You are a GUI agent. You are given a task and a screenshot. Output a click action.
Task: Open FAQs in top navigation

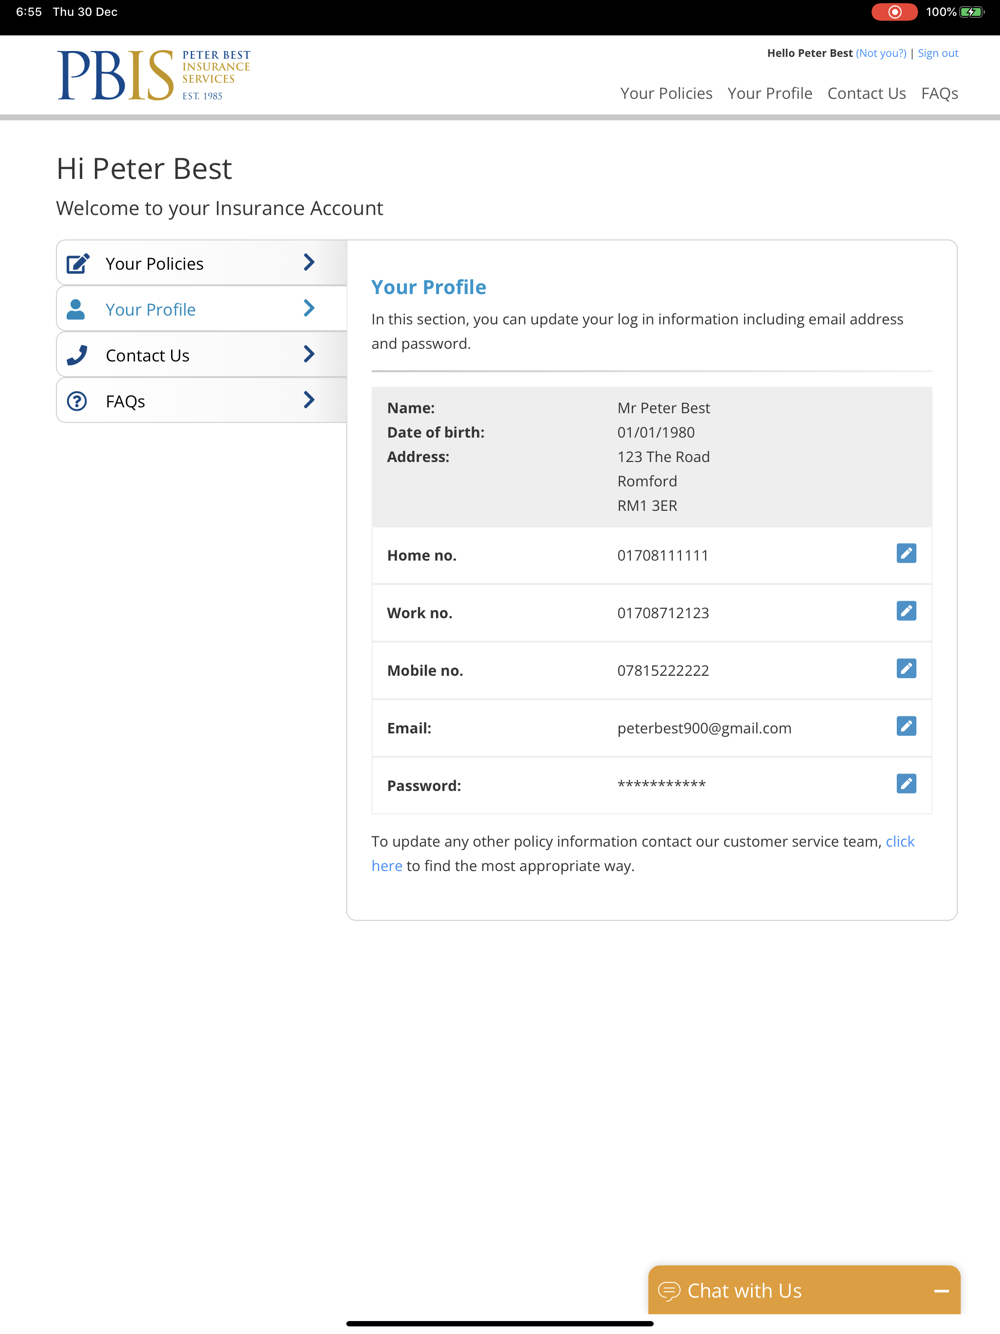(939, 93)
